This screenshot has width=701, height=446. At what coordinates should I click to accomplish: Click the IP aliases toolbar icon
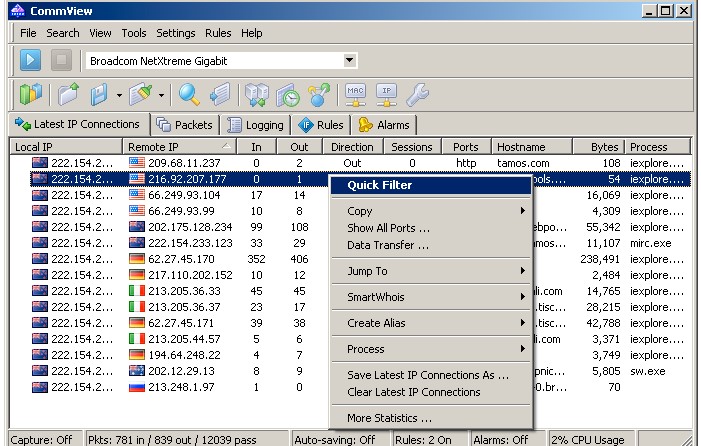[x=386, y=95]
